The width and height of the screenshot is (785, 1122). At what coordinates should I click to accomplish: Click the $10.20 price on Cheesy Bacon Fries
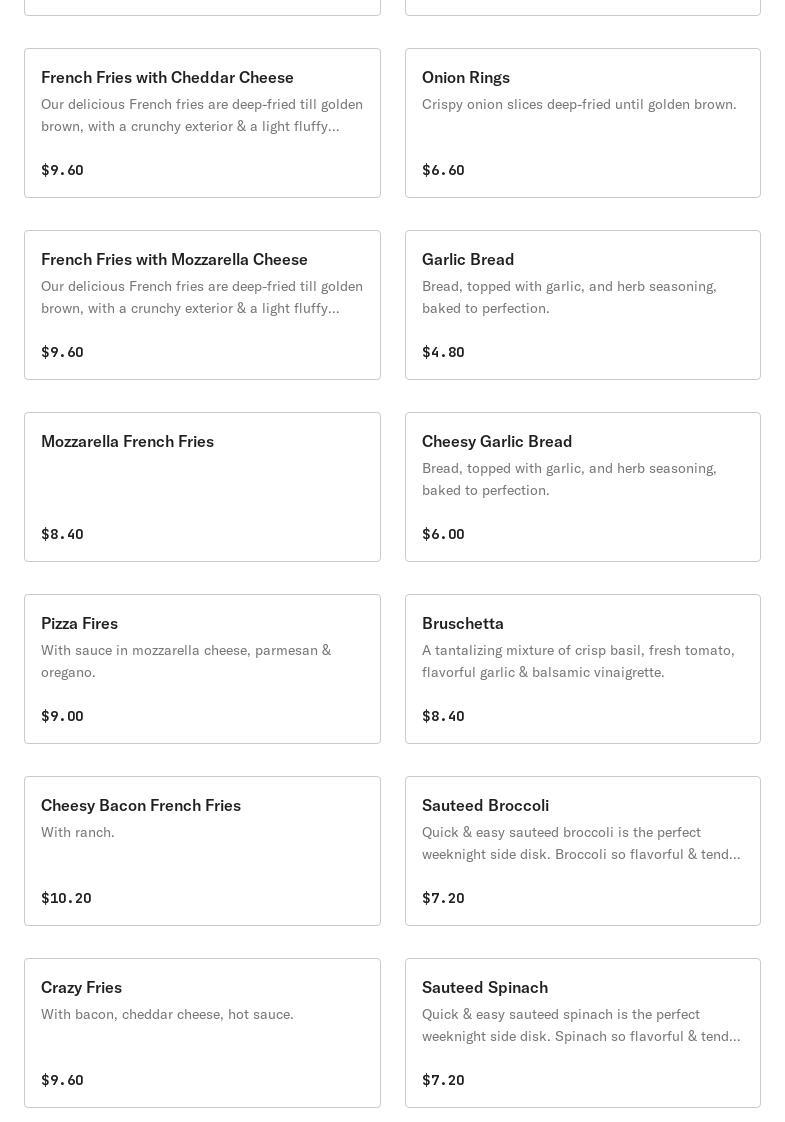coord(66,898)
